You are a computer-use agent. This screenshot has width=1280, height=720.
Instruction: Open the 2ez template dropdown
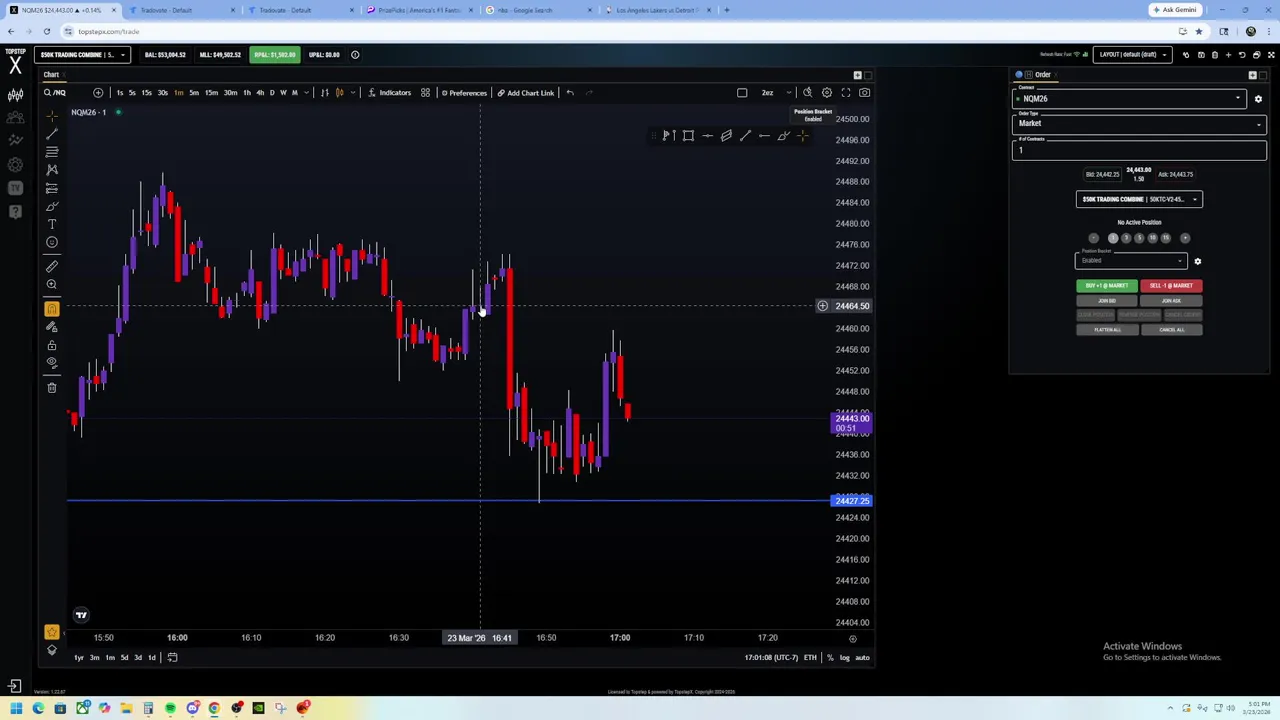pos(775,93)
